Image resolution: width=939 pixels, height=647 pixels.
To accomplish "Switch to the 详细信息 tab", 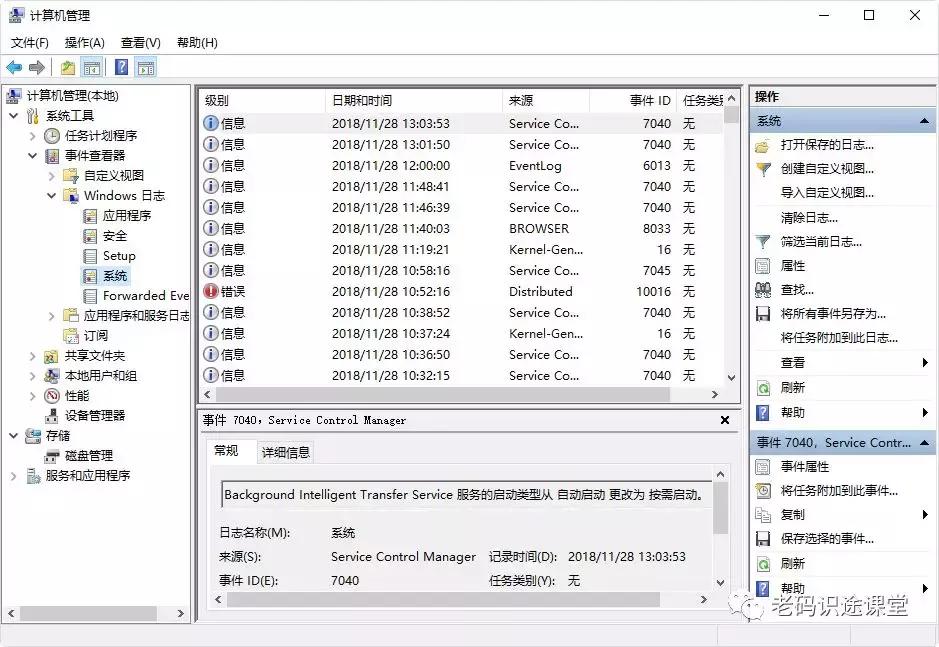I will pyautogui.click(x=285, y=451).
